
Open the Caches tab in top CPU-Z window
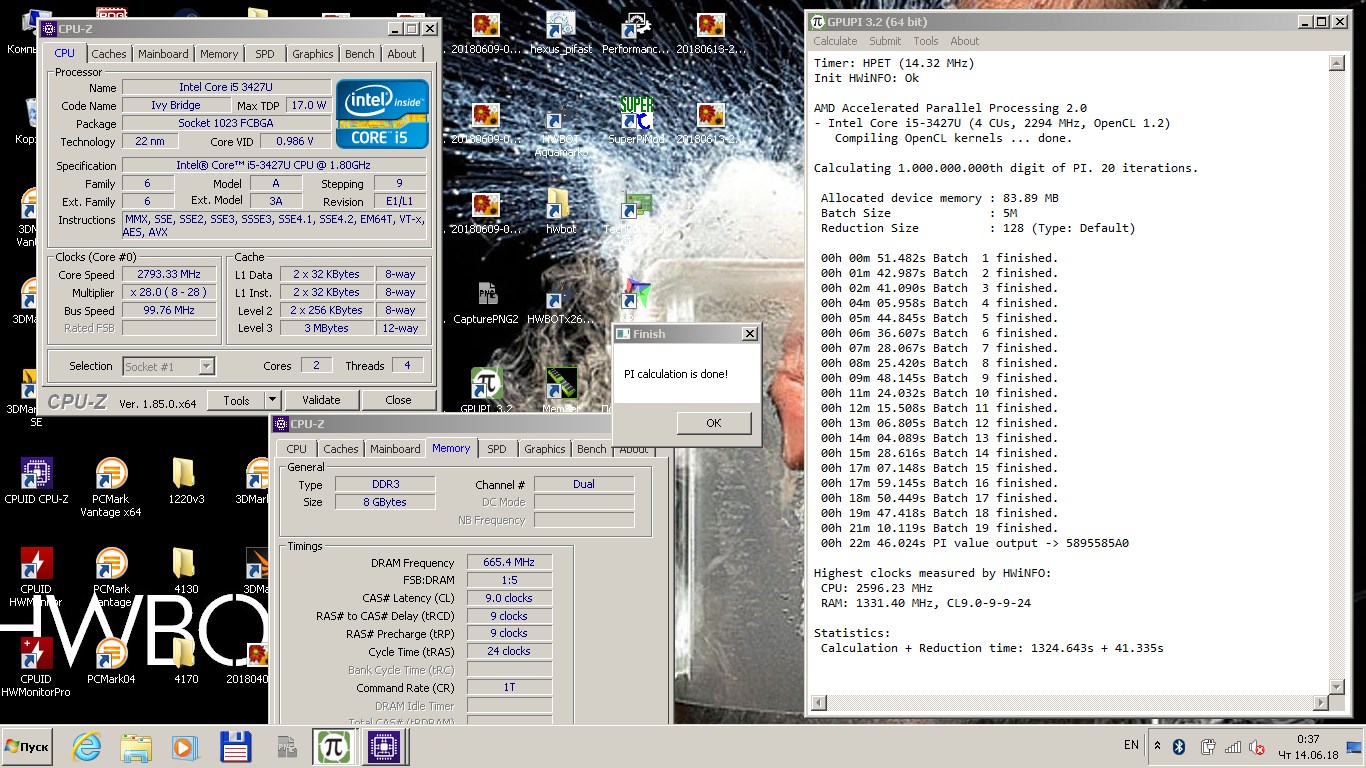pyautogui.click(x=109, y=54)
